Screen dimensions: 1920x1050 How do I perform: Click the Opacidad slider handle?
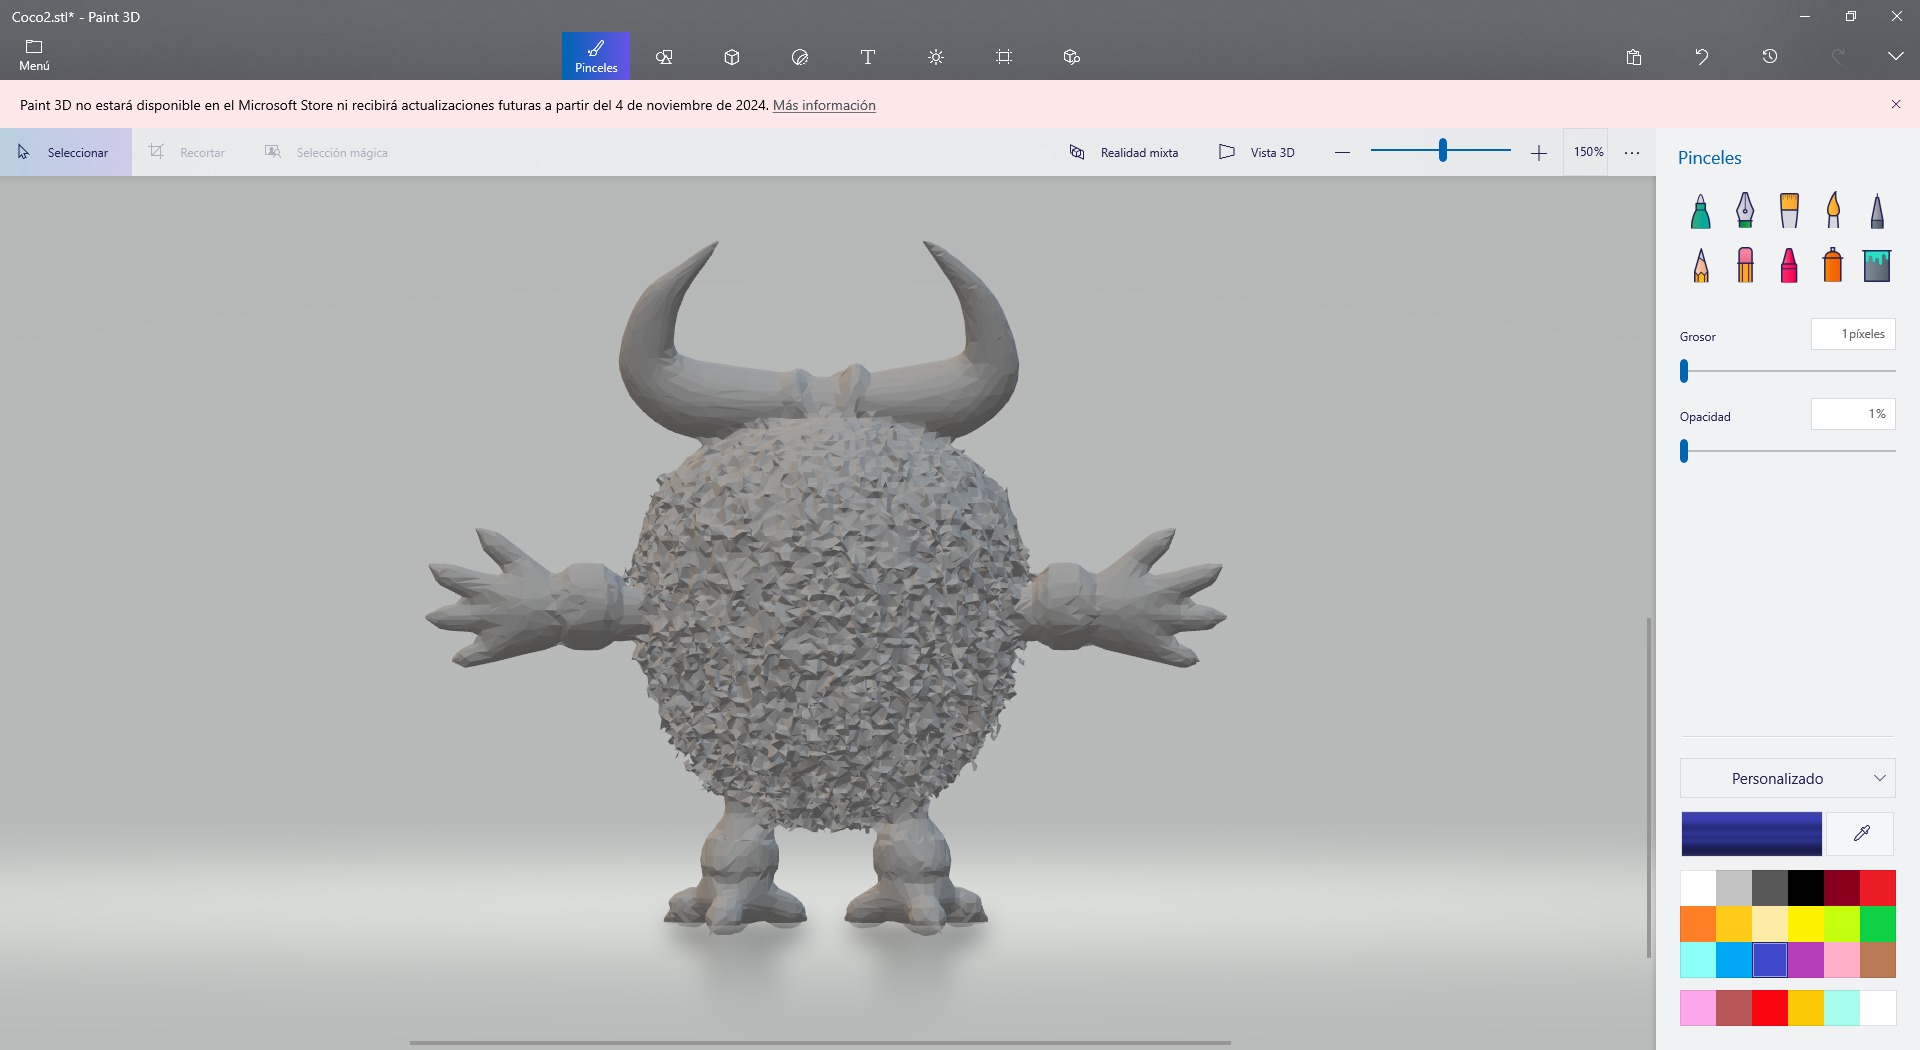[1684, 451]
